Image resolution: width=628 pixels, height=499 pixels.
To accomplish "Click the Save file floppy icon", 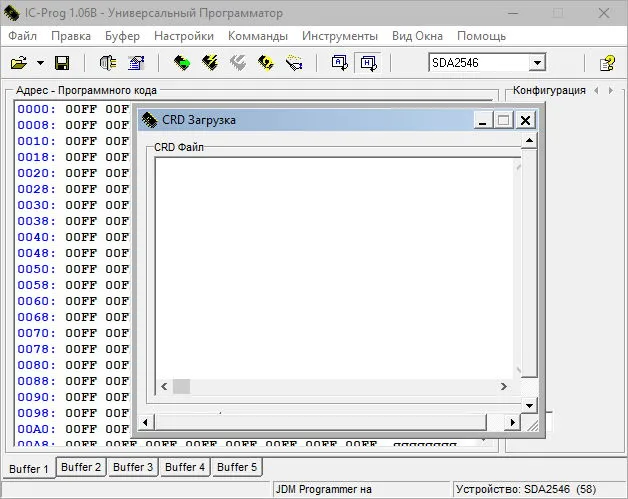I will pyautogui.click(x=62, y=63).
